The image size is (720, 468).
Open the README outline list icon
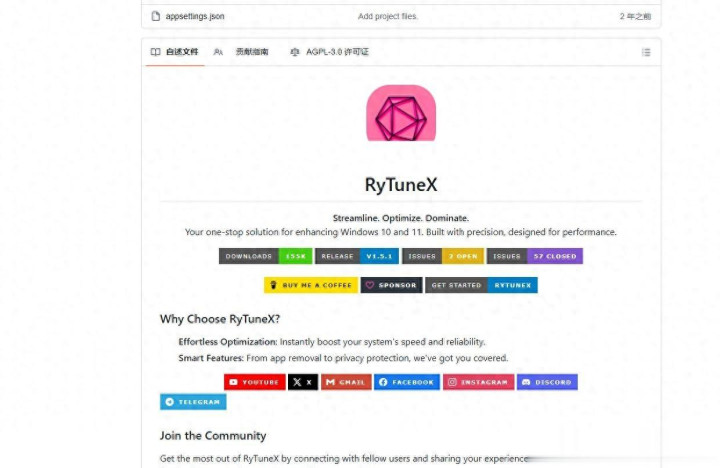[646, 52]
